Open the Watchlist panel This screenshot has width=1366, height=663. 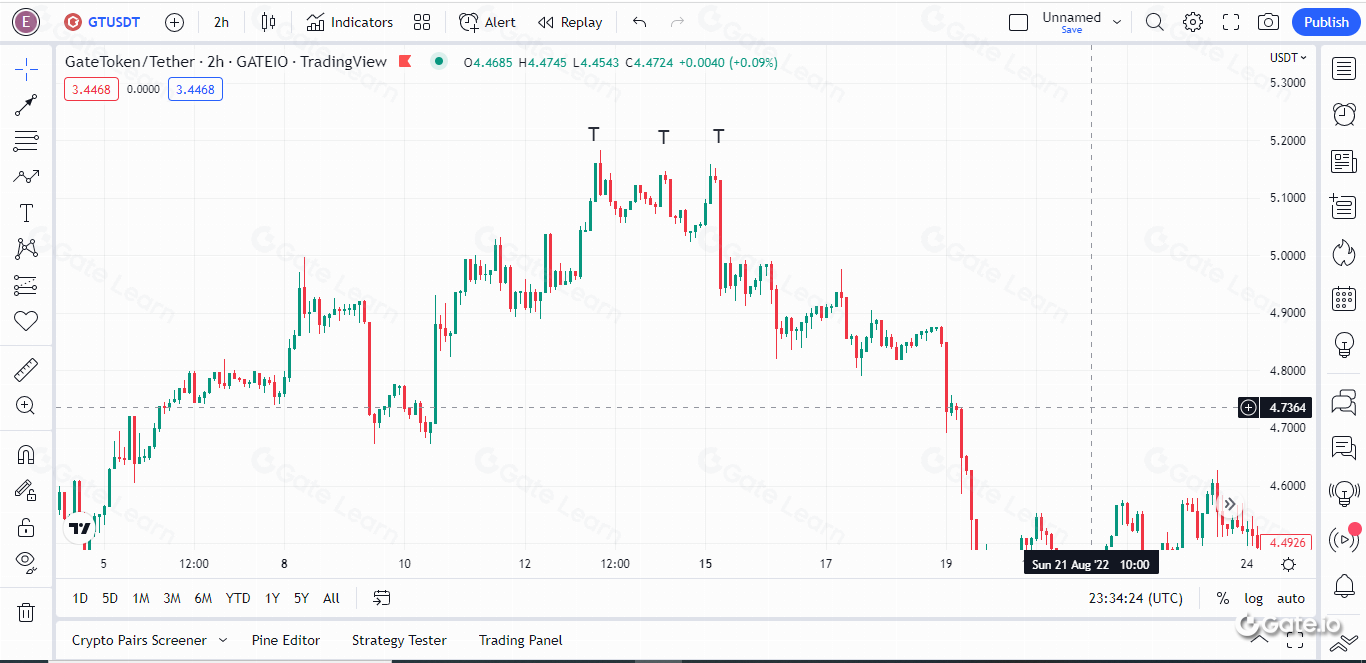[1343, 68]
